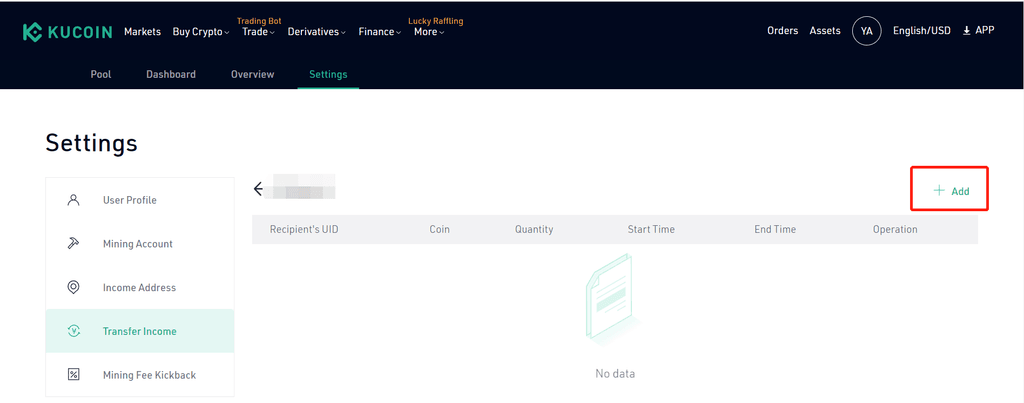The width and height of the screenshot is (1024, 403).
Task: Expand the Finance menu
Action: click(380, 31)
